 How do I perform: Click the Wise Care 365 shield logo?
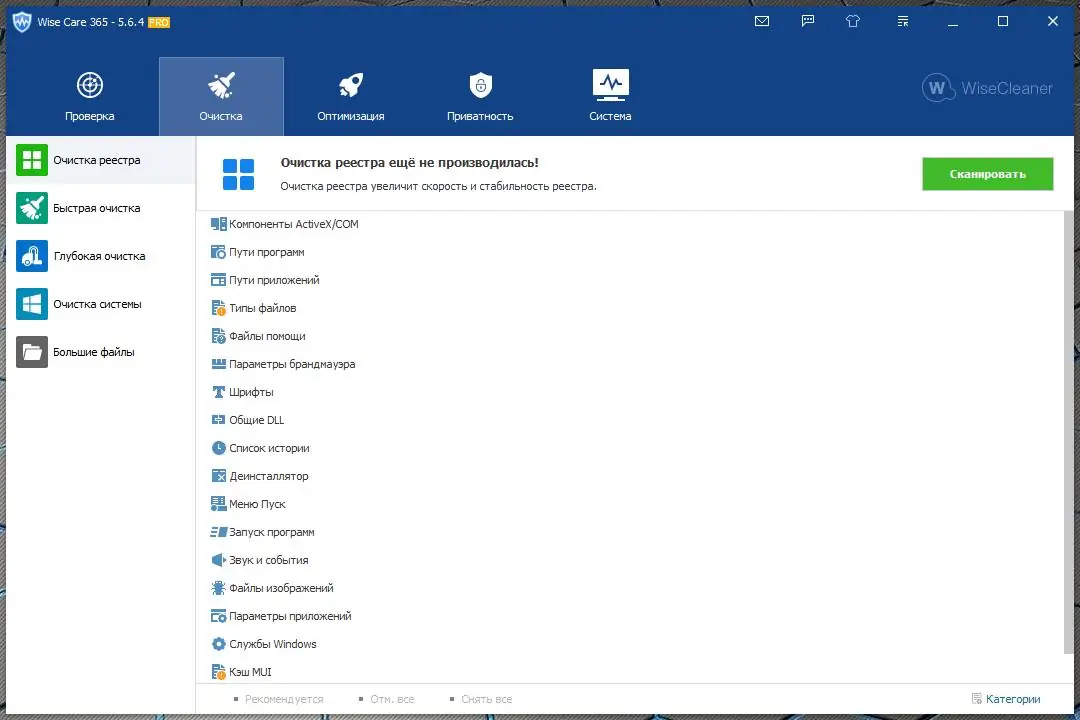[x=22, y=22]
